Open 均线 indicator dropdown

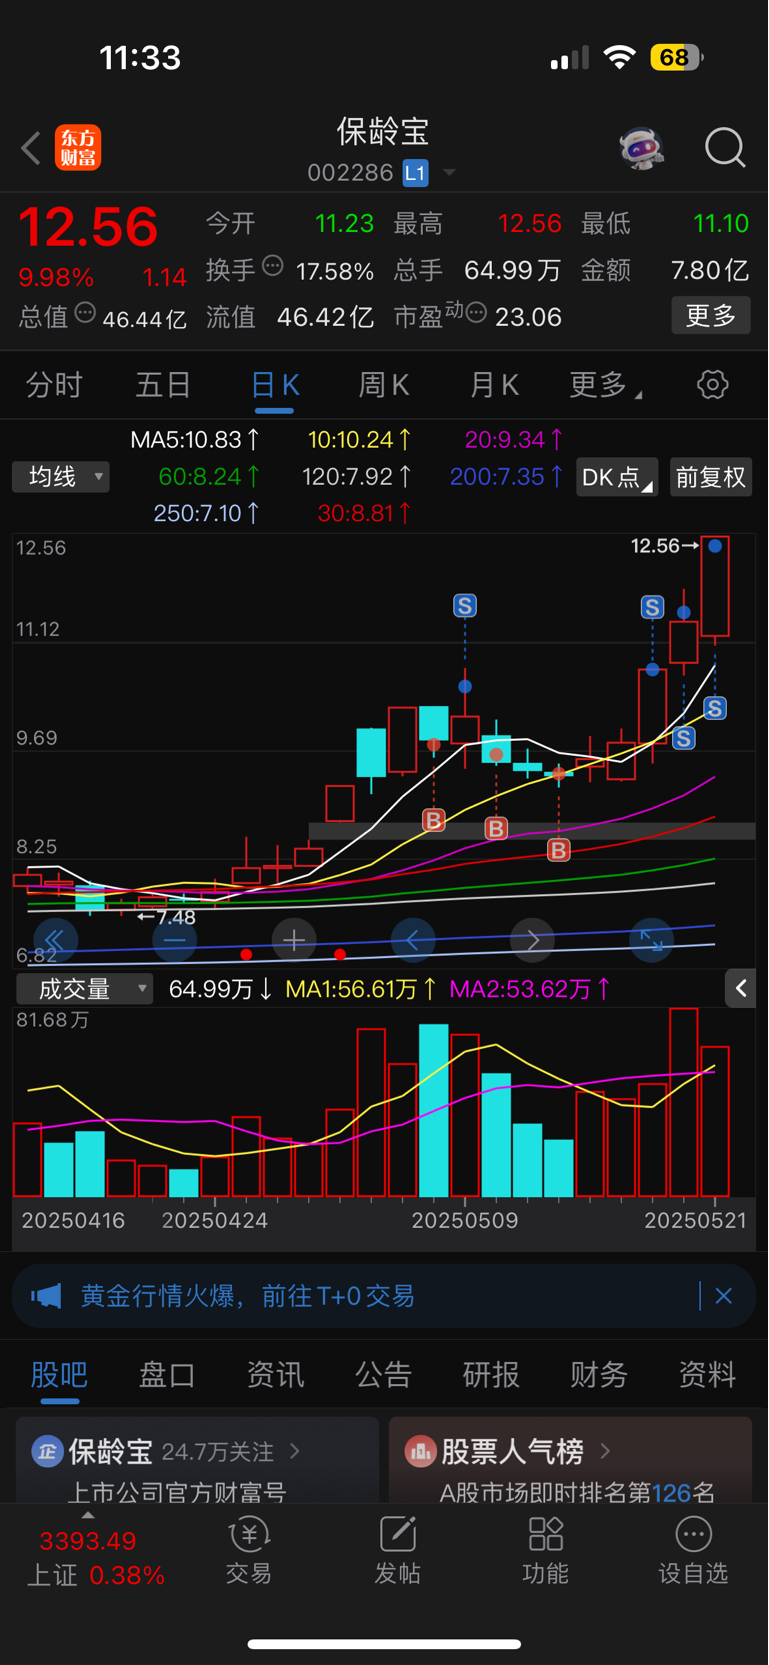click(61, 477)
